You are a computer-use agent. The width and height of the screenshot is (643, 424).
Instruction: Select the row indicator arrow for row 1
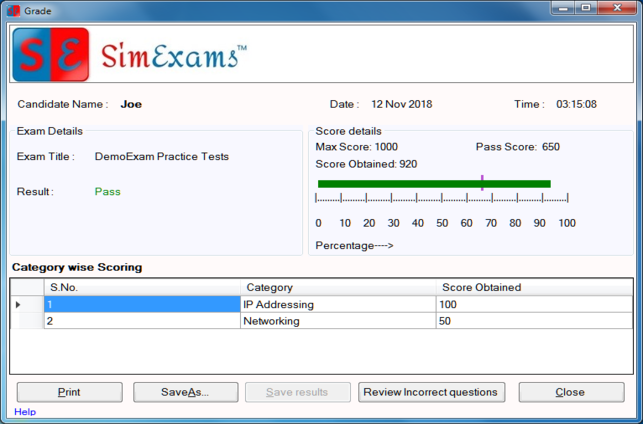click(x=18, y=305)
